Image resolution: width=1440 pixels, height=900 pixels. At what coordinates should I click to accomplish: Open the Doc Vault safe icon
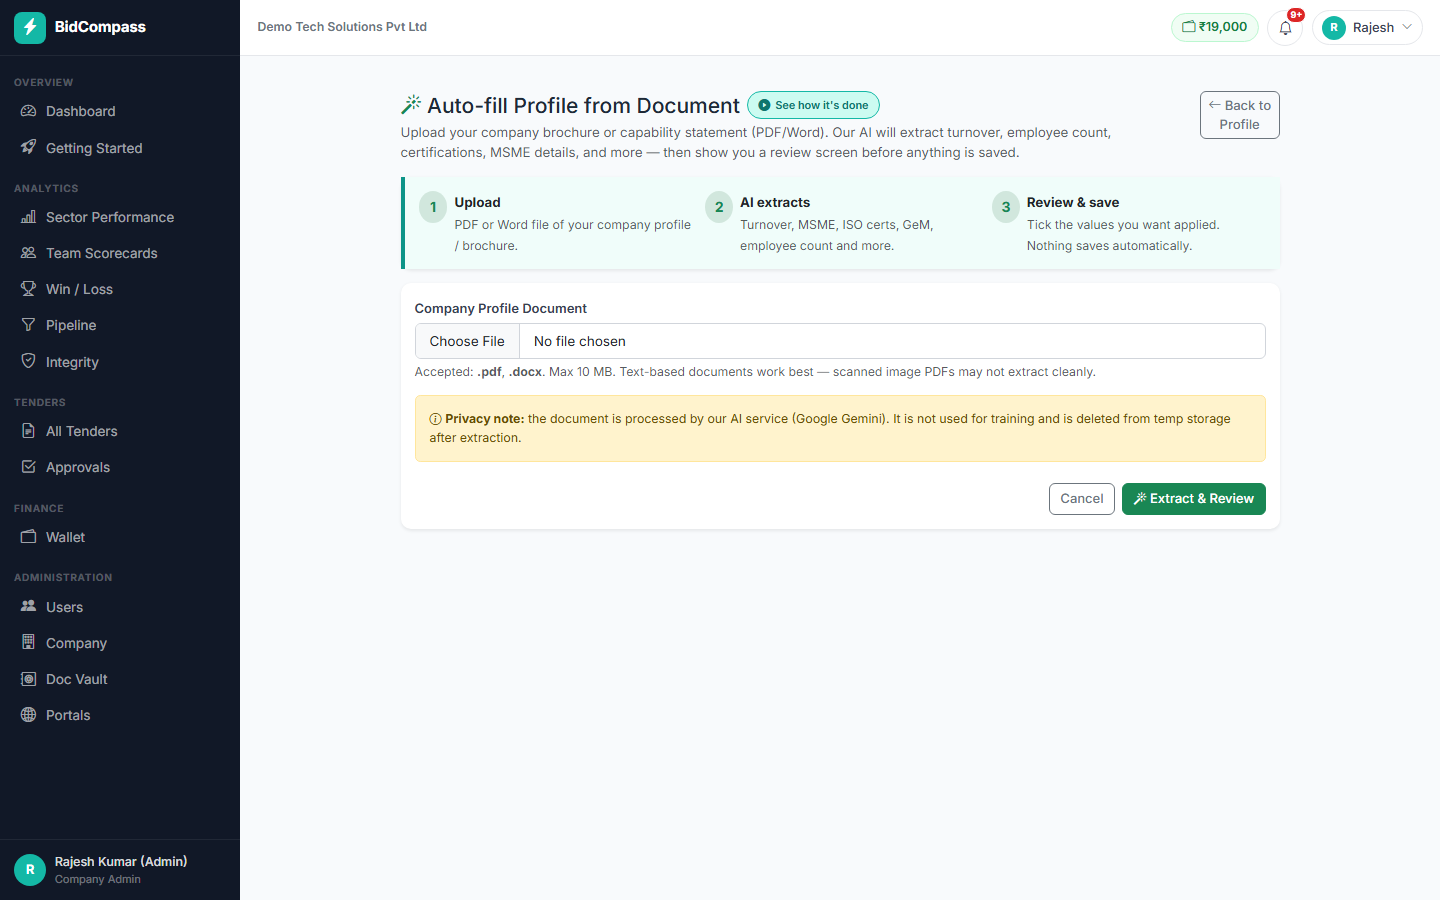pyautogui.click(x=28, y=679)
